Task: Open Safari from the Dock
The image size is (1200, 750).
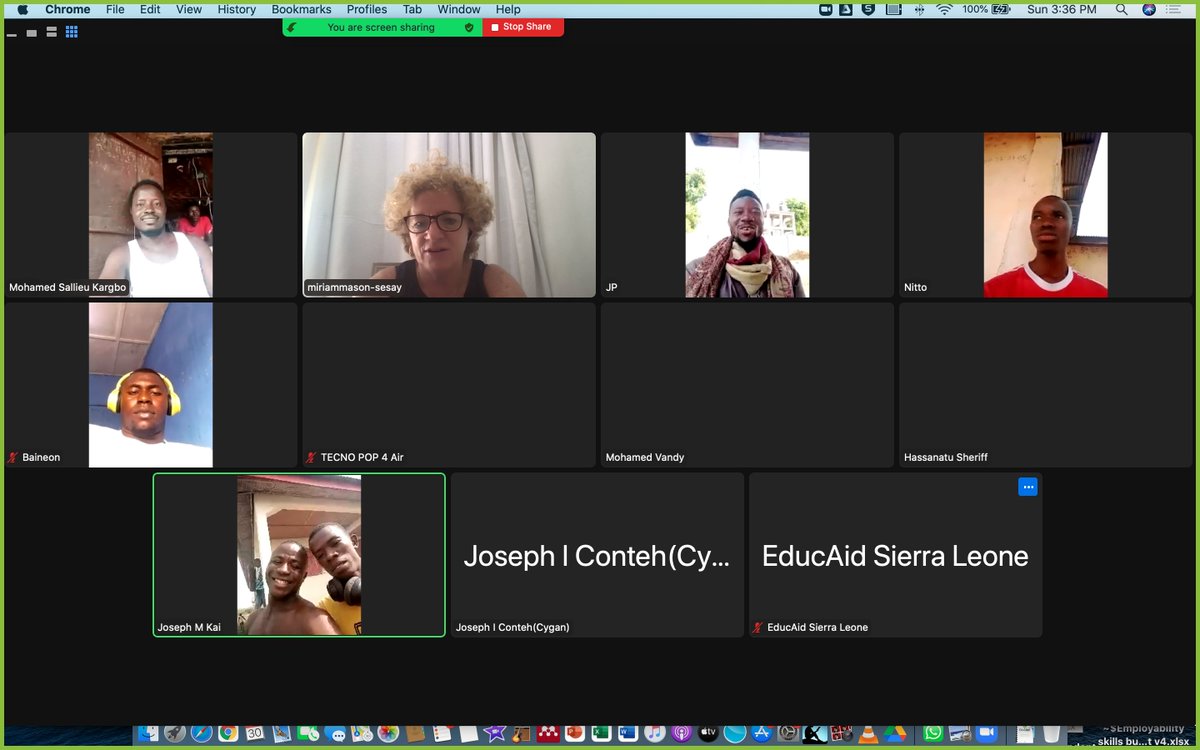Action: [202, 733]
